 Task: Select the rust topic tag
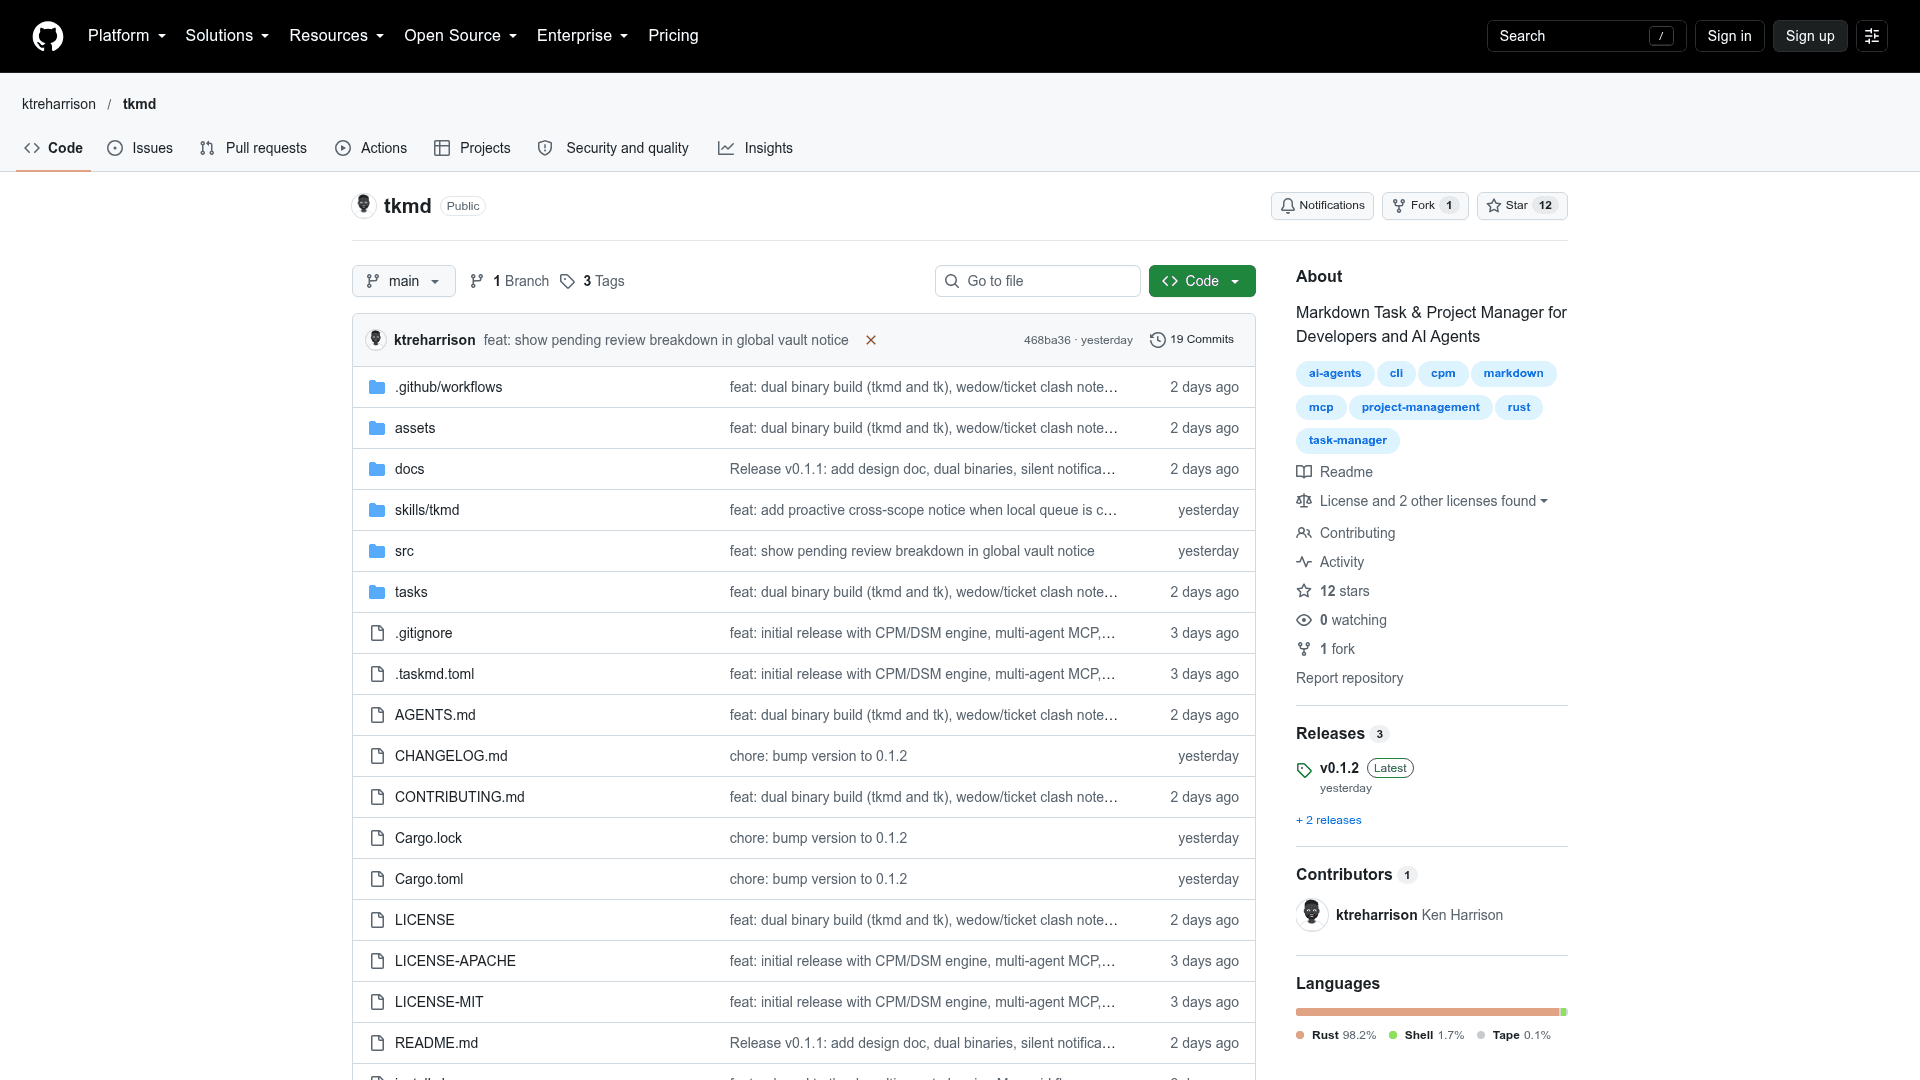click(1519, 407)
